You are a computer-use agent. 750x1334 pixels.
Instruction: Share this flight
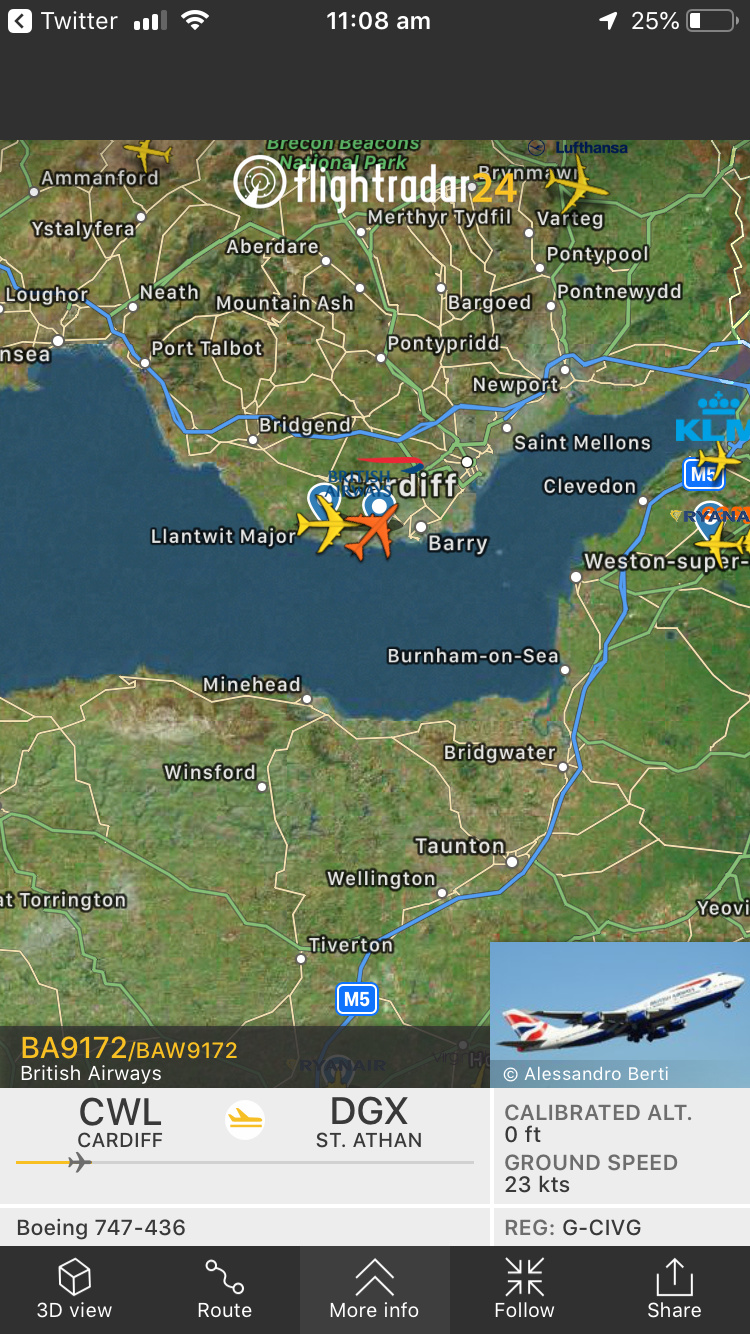pyautogui.click(x=675, y=1290)
